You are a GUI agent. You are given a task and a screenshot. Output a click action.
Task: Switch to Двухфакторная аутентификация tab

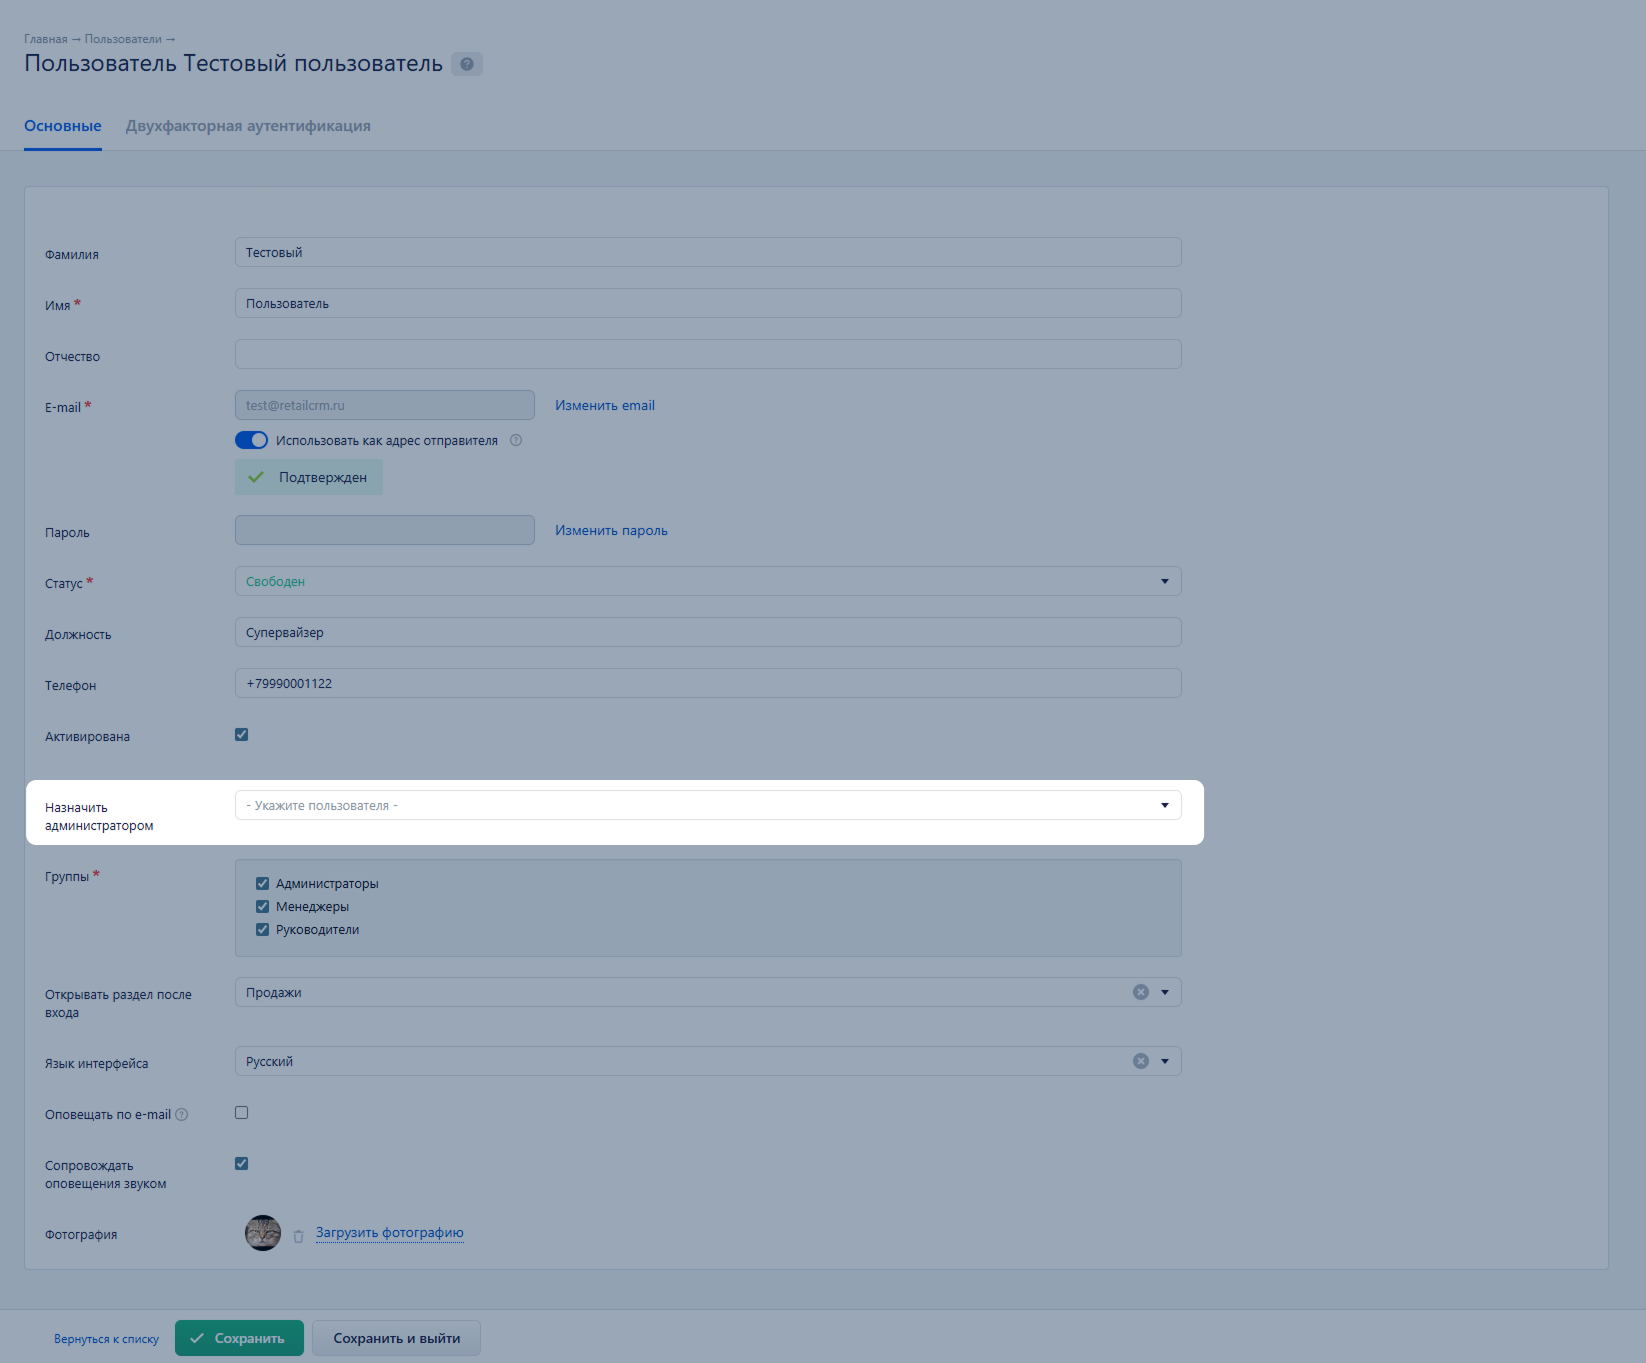[x=248, y=126]
